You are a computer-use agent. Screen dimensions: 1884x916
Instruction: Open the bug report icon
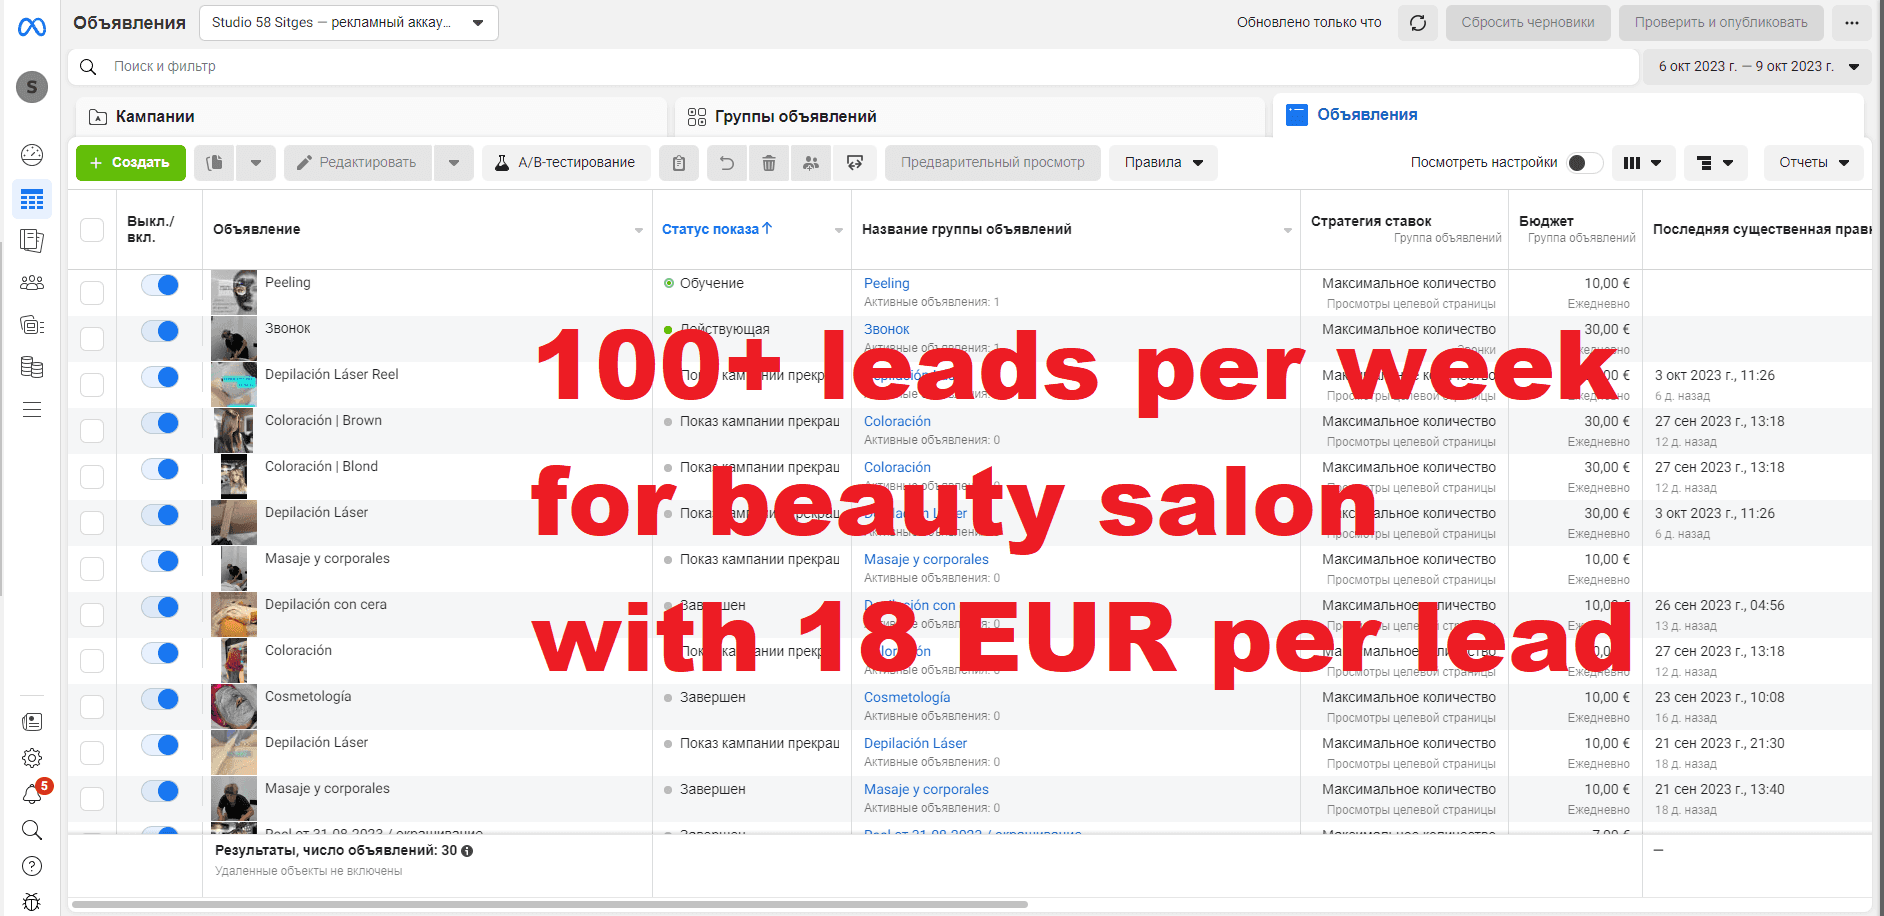pyautogui.click(x=32, y=902)
